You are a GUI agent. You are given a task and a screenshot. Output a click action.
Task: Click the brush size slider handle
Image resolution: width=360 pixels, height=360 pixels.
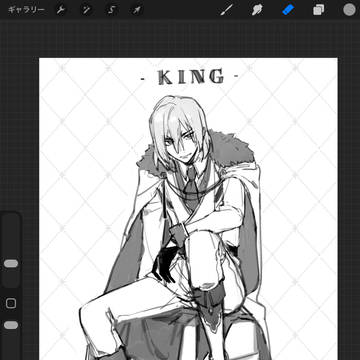pos(11,264)
